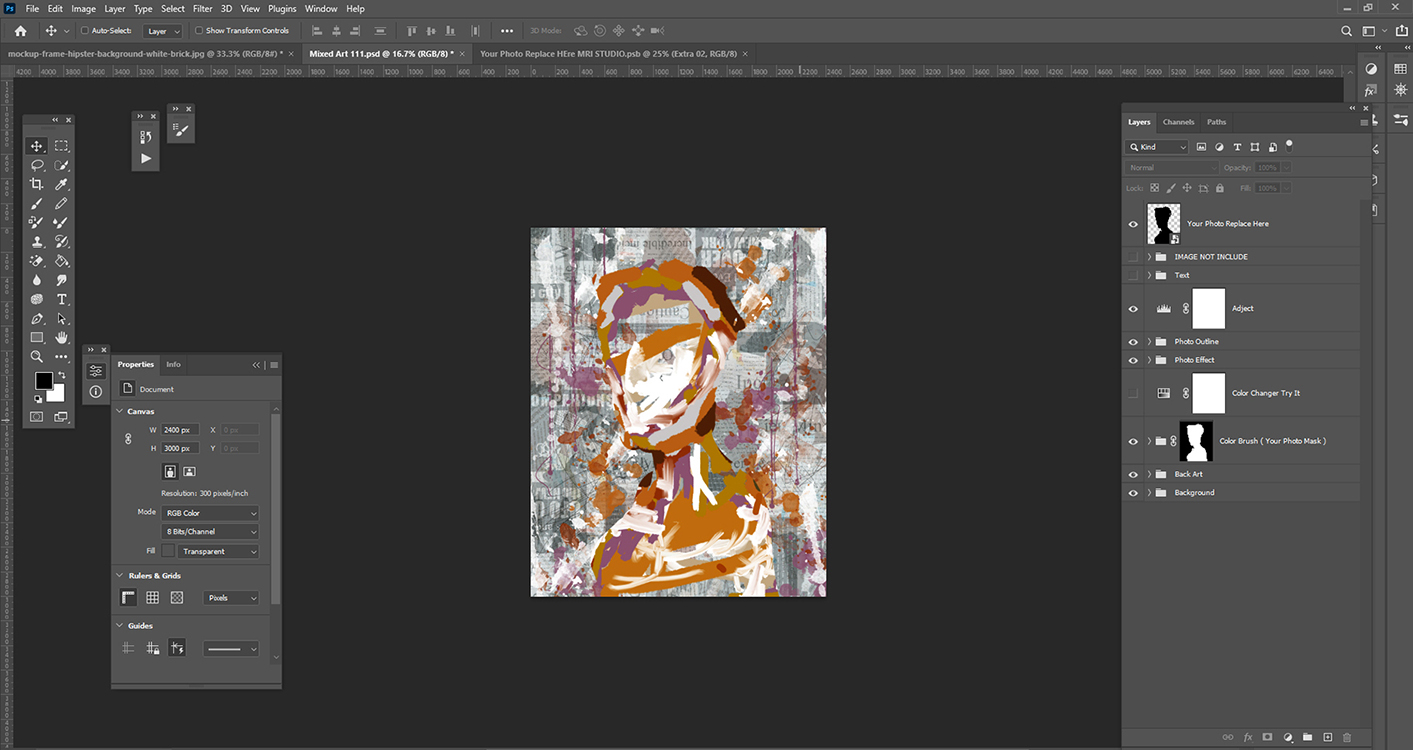
Task: Delete layer with the trash icon
Action: (x=1346, y=737)
